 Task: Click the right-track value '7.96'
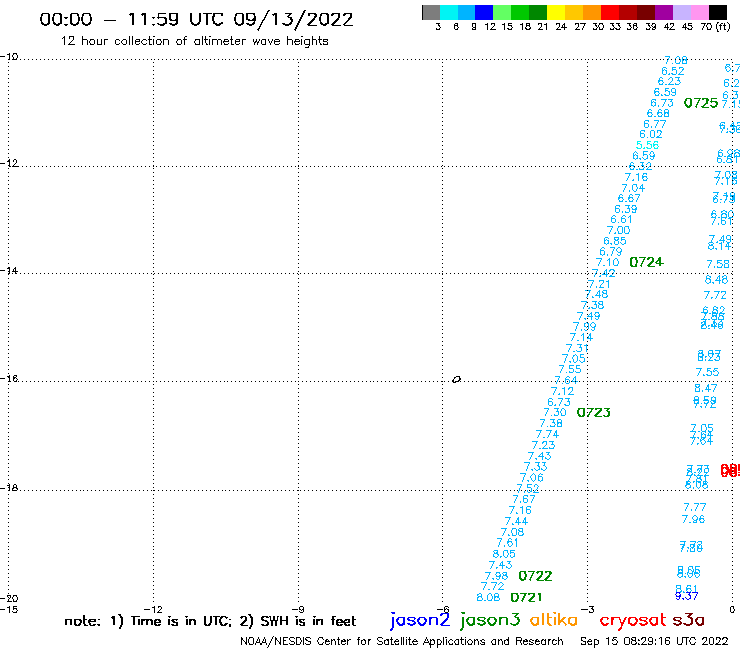point(693,519)
